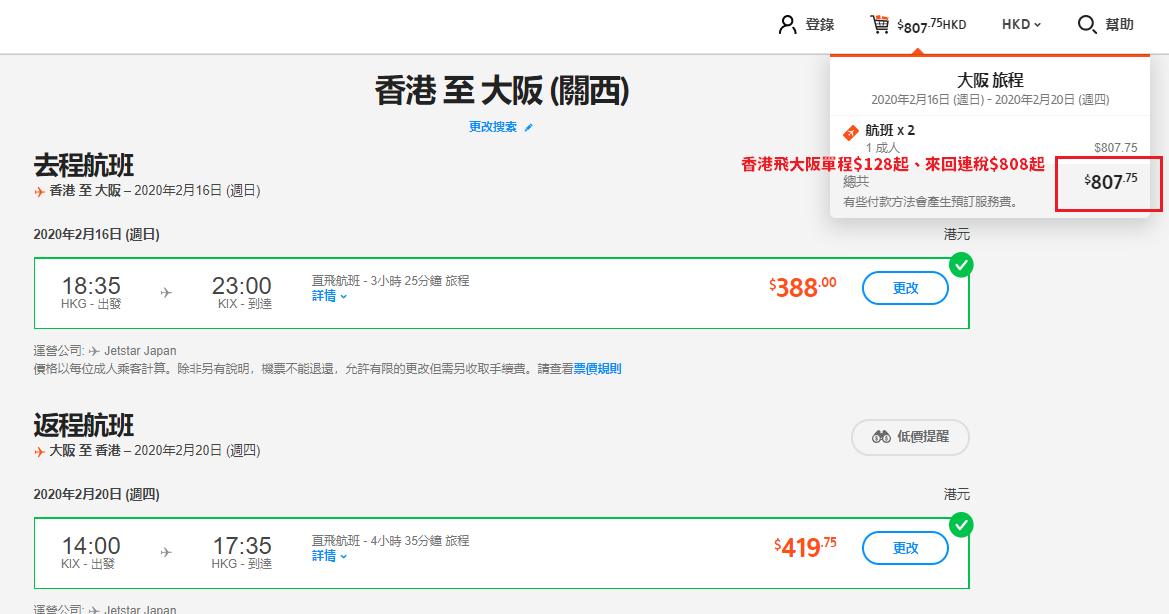Image resolution: width=1169 pixels, height=614 pixels.
Task: Click the orange ticket icon next to 航班 x 2
Action: [851, 133]
